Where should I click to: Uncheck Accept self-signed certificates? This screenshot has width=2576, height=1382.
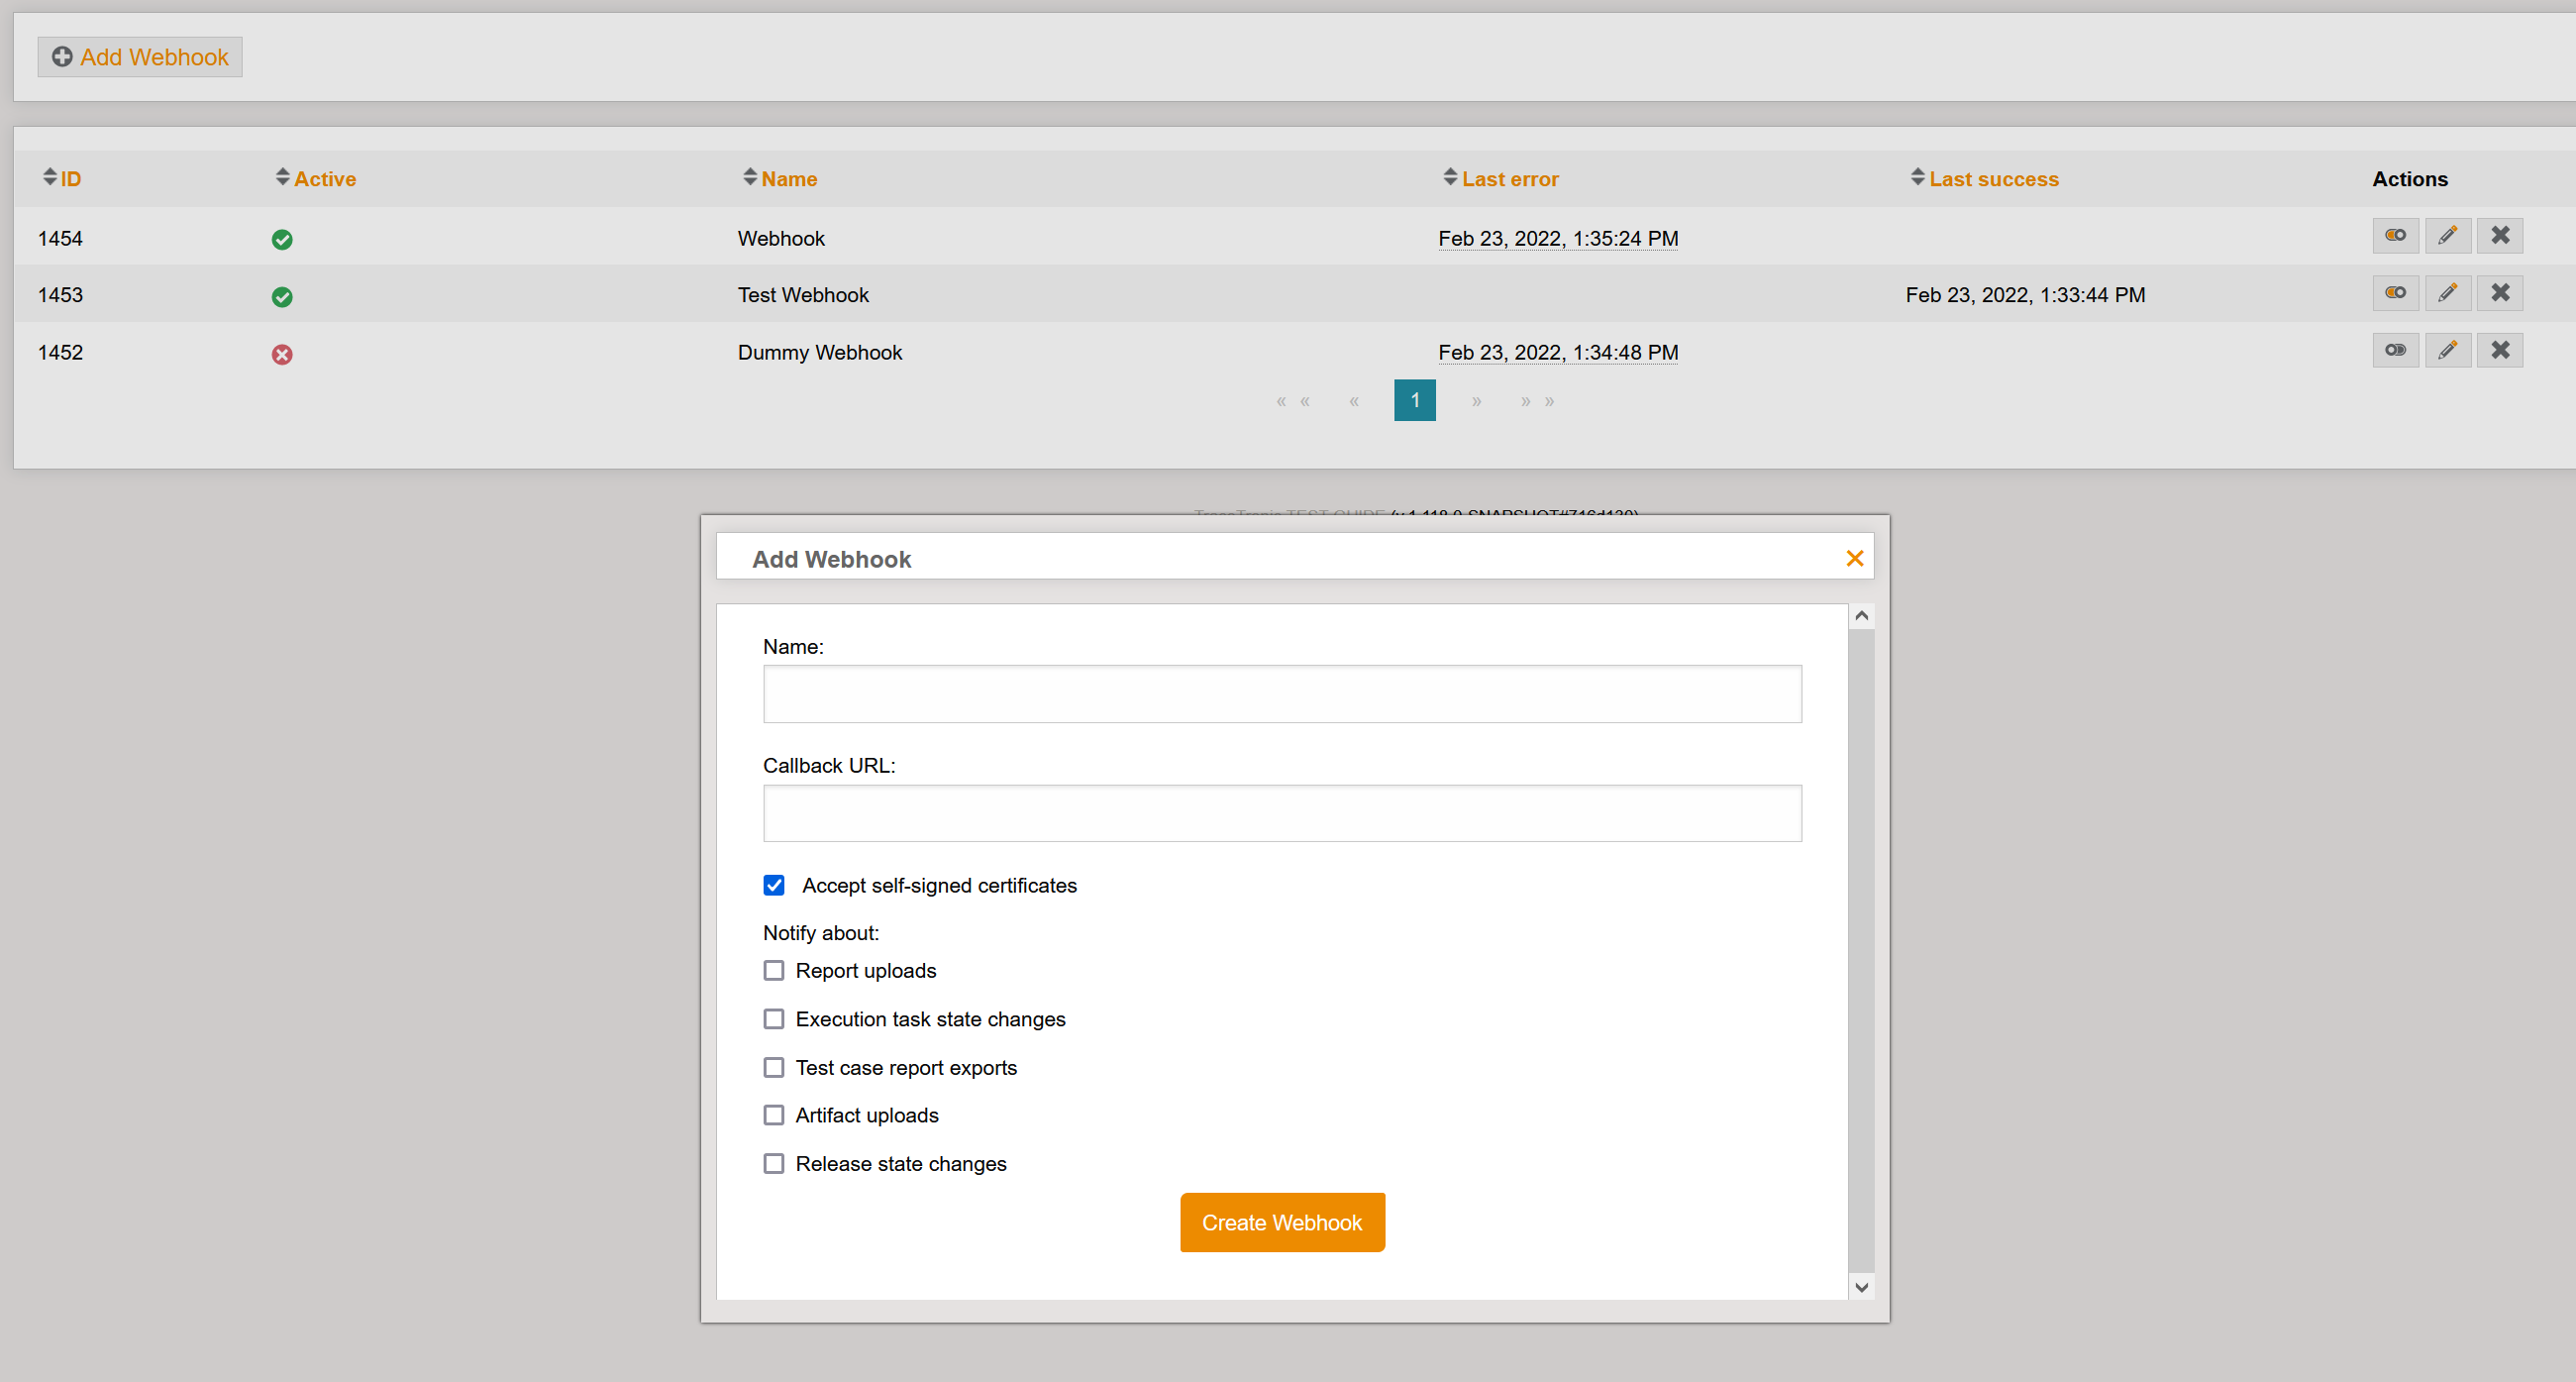tap(774, 885)
